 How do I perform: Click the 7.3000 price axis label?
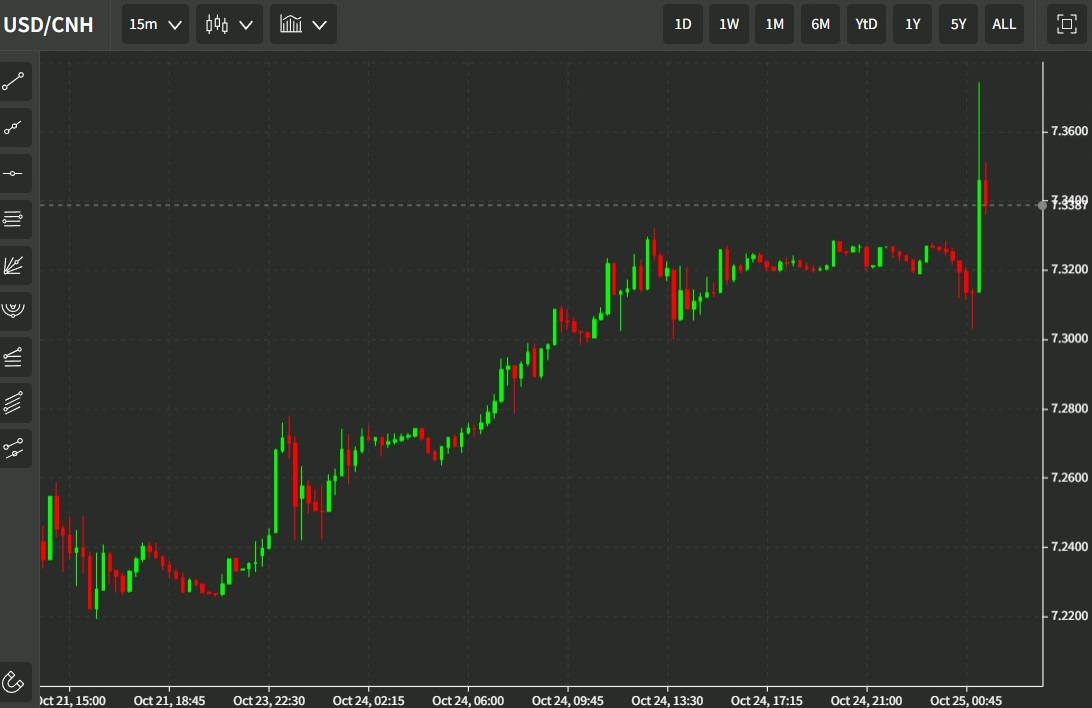point(1069,338)
